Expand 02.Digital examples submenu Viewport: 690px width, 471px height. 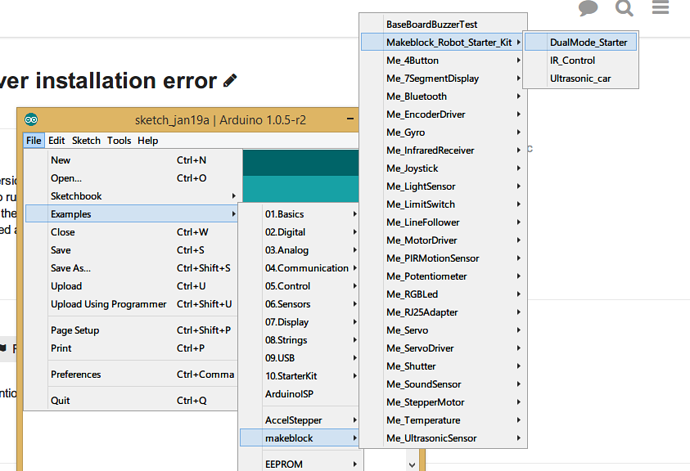click(299, 232)
